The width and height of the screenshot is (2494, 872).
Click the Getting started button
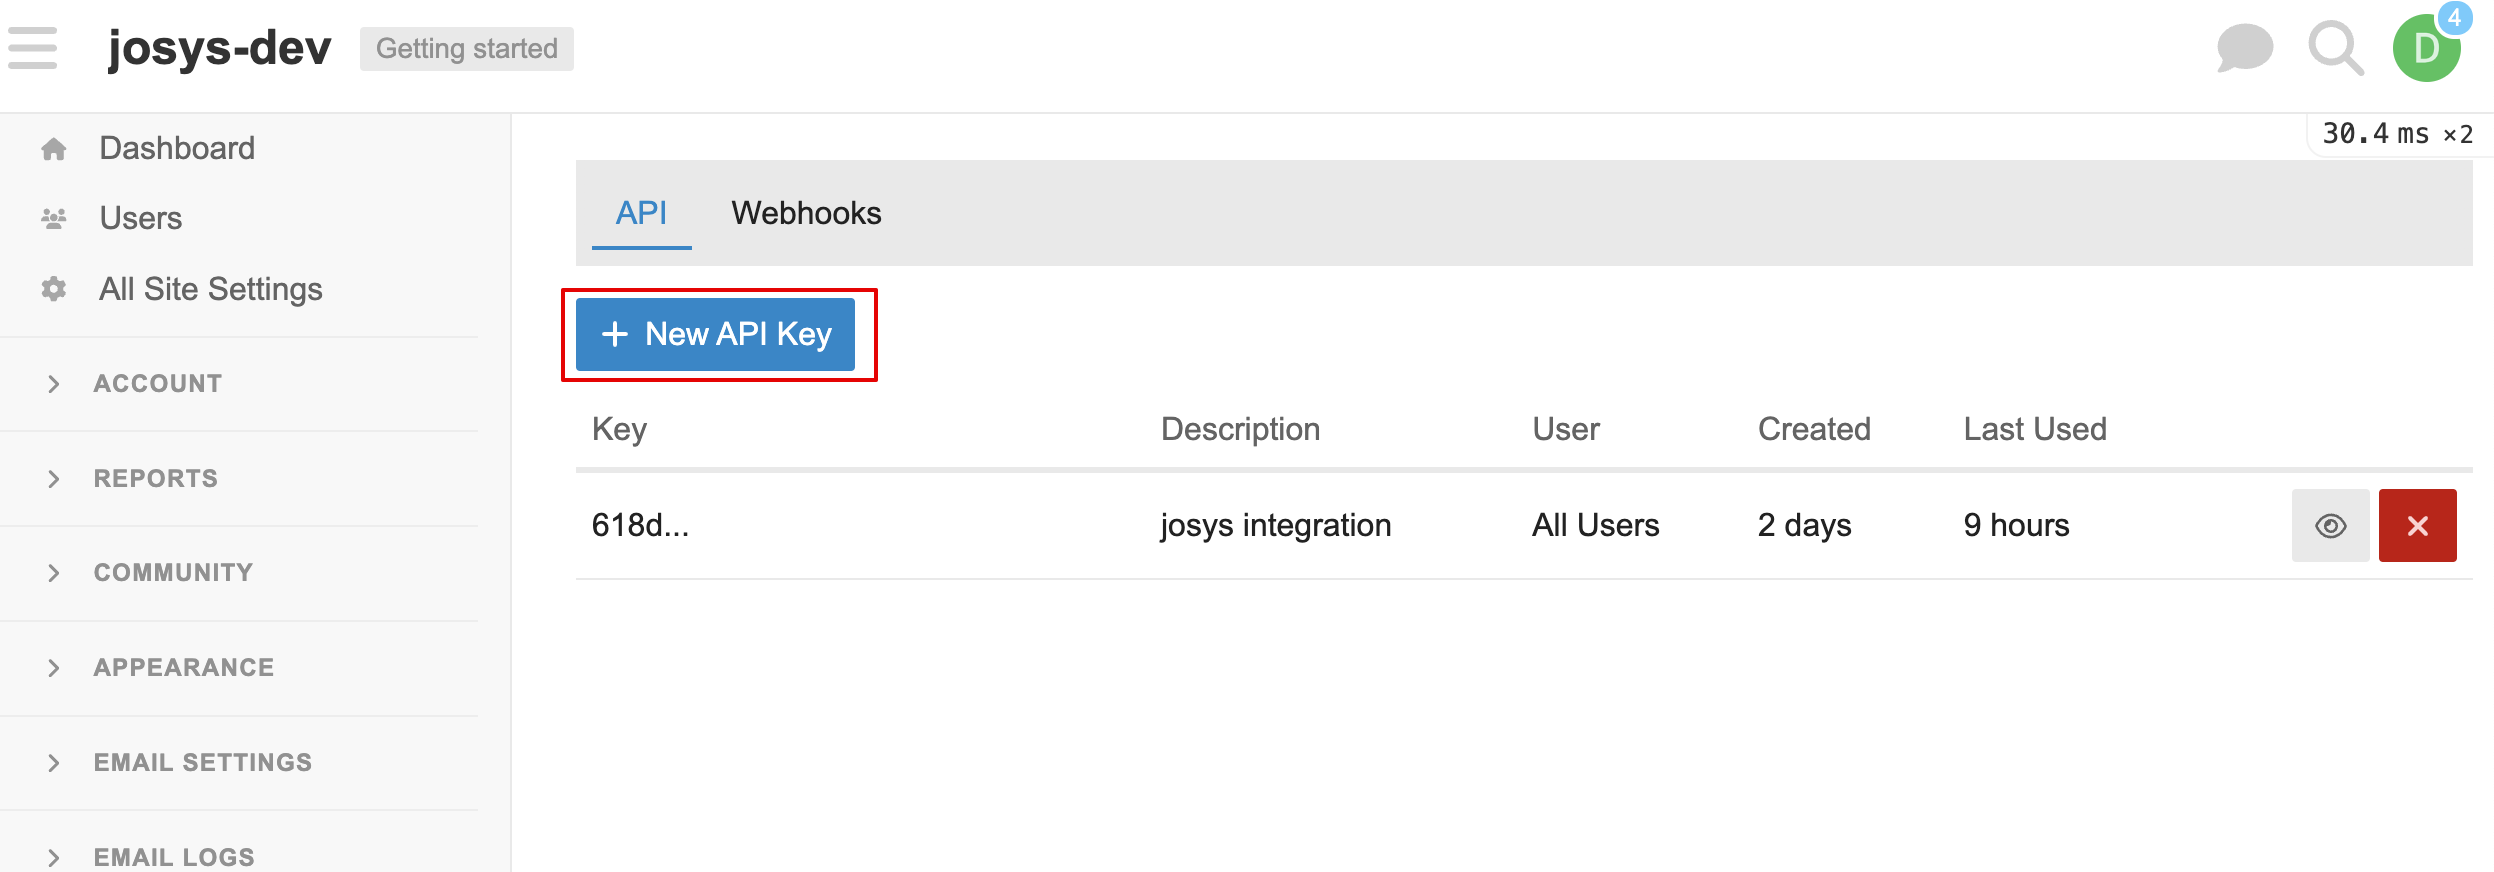pos(466,49)
